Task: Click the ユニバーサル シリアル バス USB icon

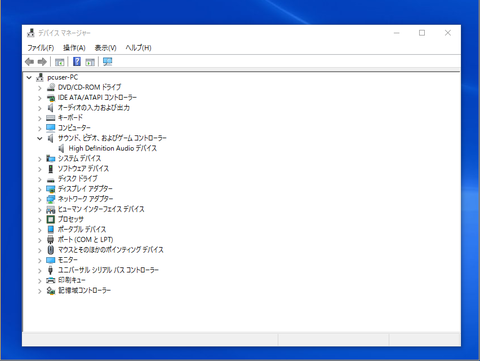Action: [51, 270]
